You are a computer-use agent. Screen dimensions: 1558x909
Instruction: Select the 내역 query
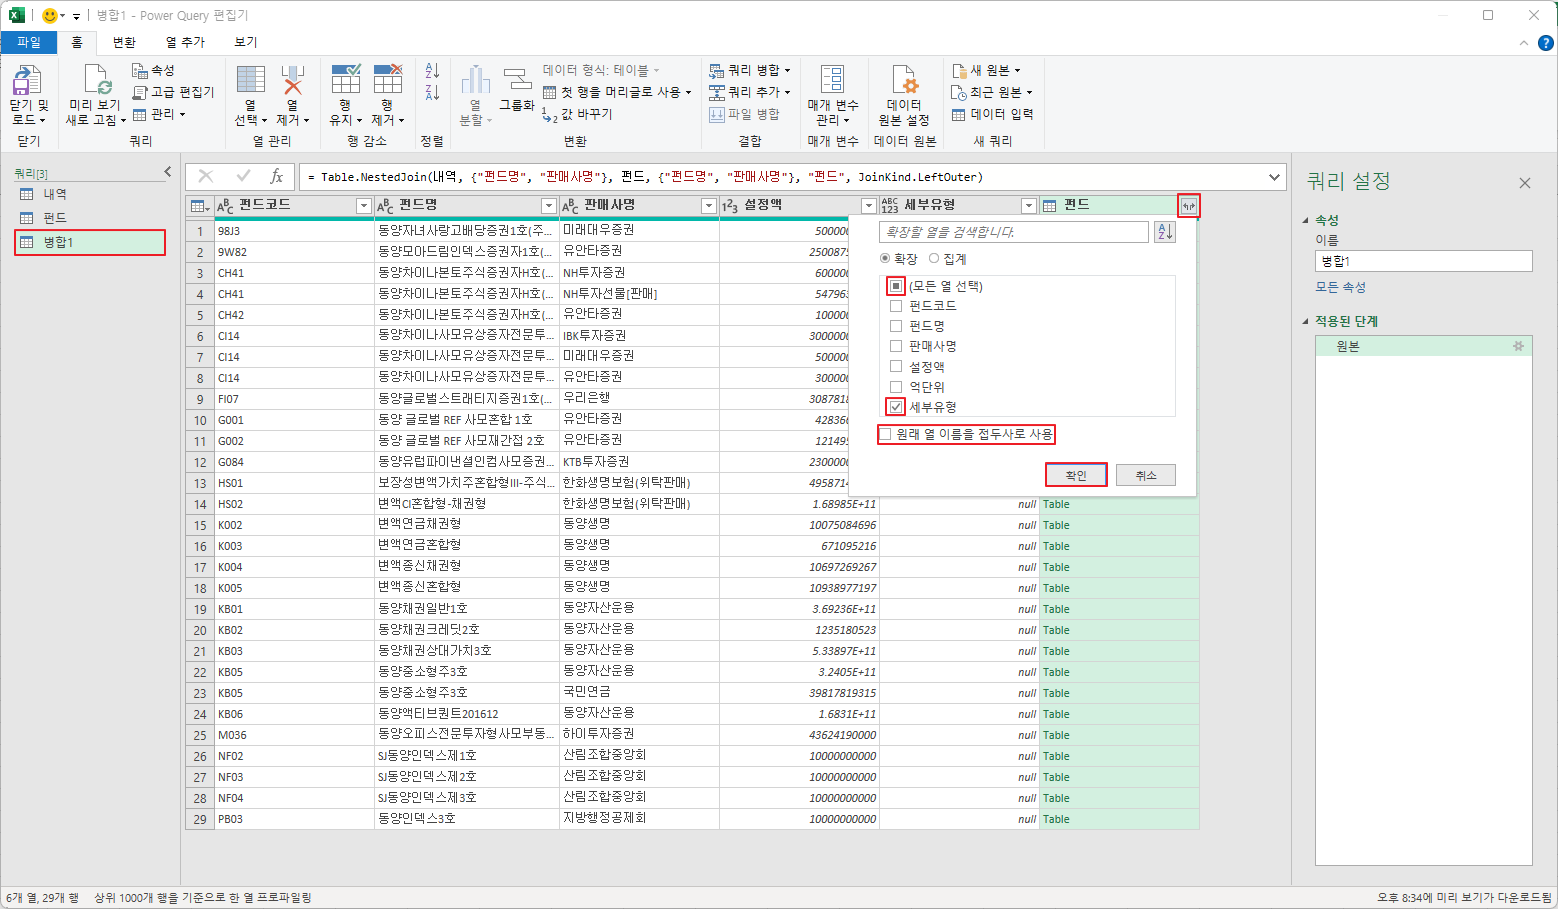point(90,194)
